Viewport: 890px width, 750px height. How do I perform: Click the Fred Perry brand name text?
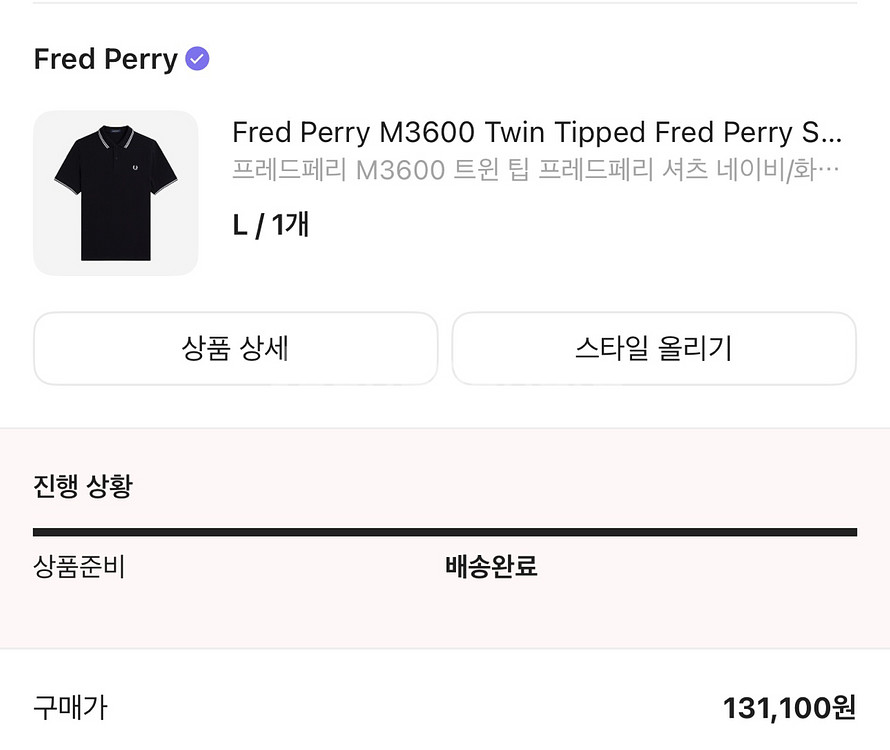pyautogui.click(x=105, y=59)
